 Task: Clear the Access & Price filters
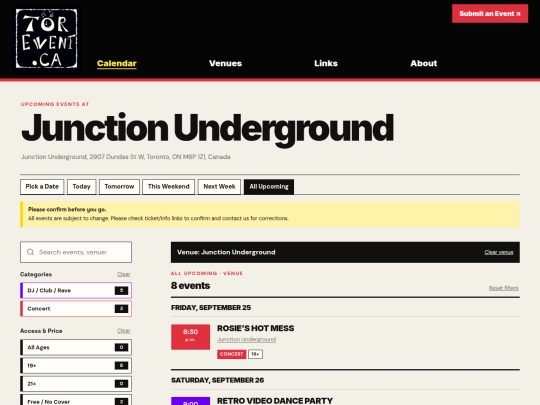click(x=123, y=331)
